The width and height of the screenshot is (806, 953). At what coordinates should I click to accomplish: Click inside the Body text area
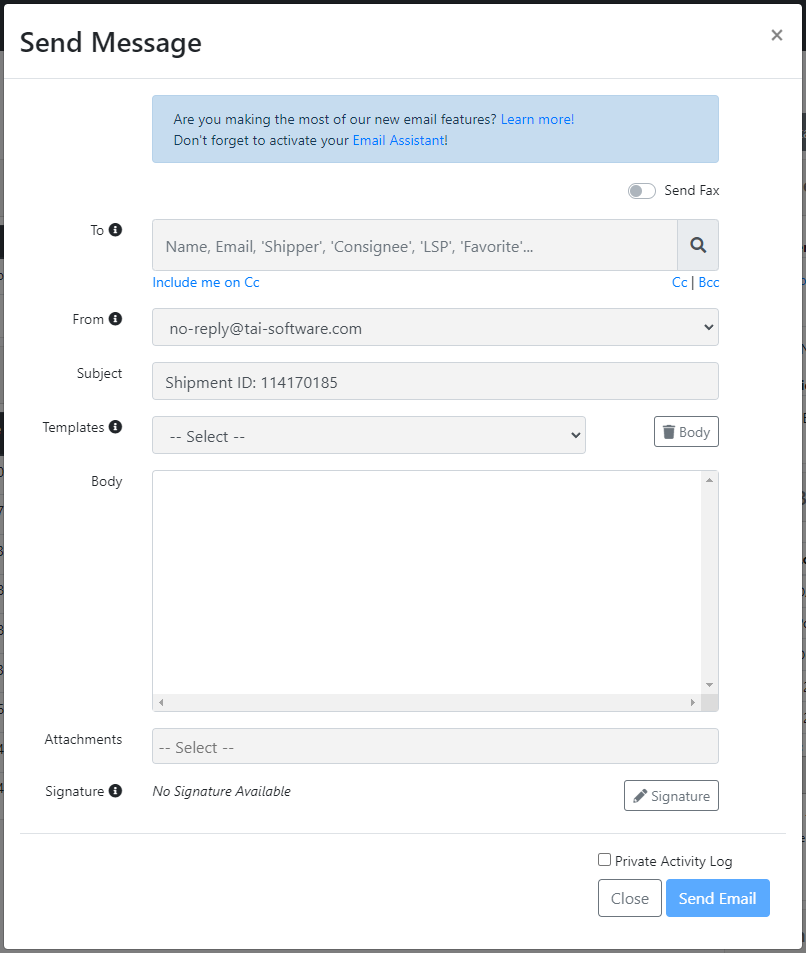click(427, 582)
